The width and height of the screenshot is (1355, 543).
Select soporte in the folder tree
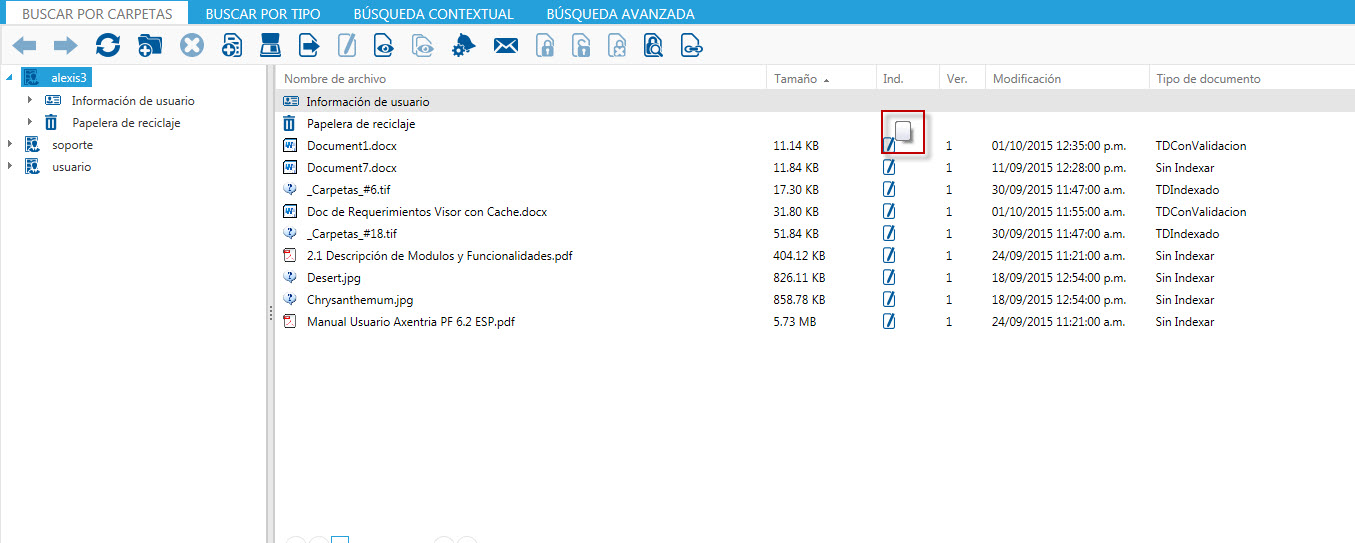click(72, 144)
